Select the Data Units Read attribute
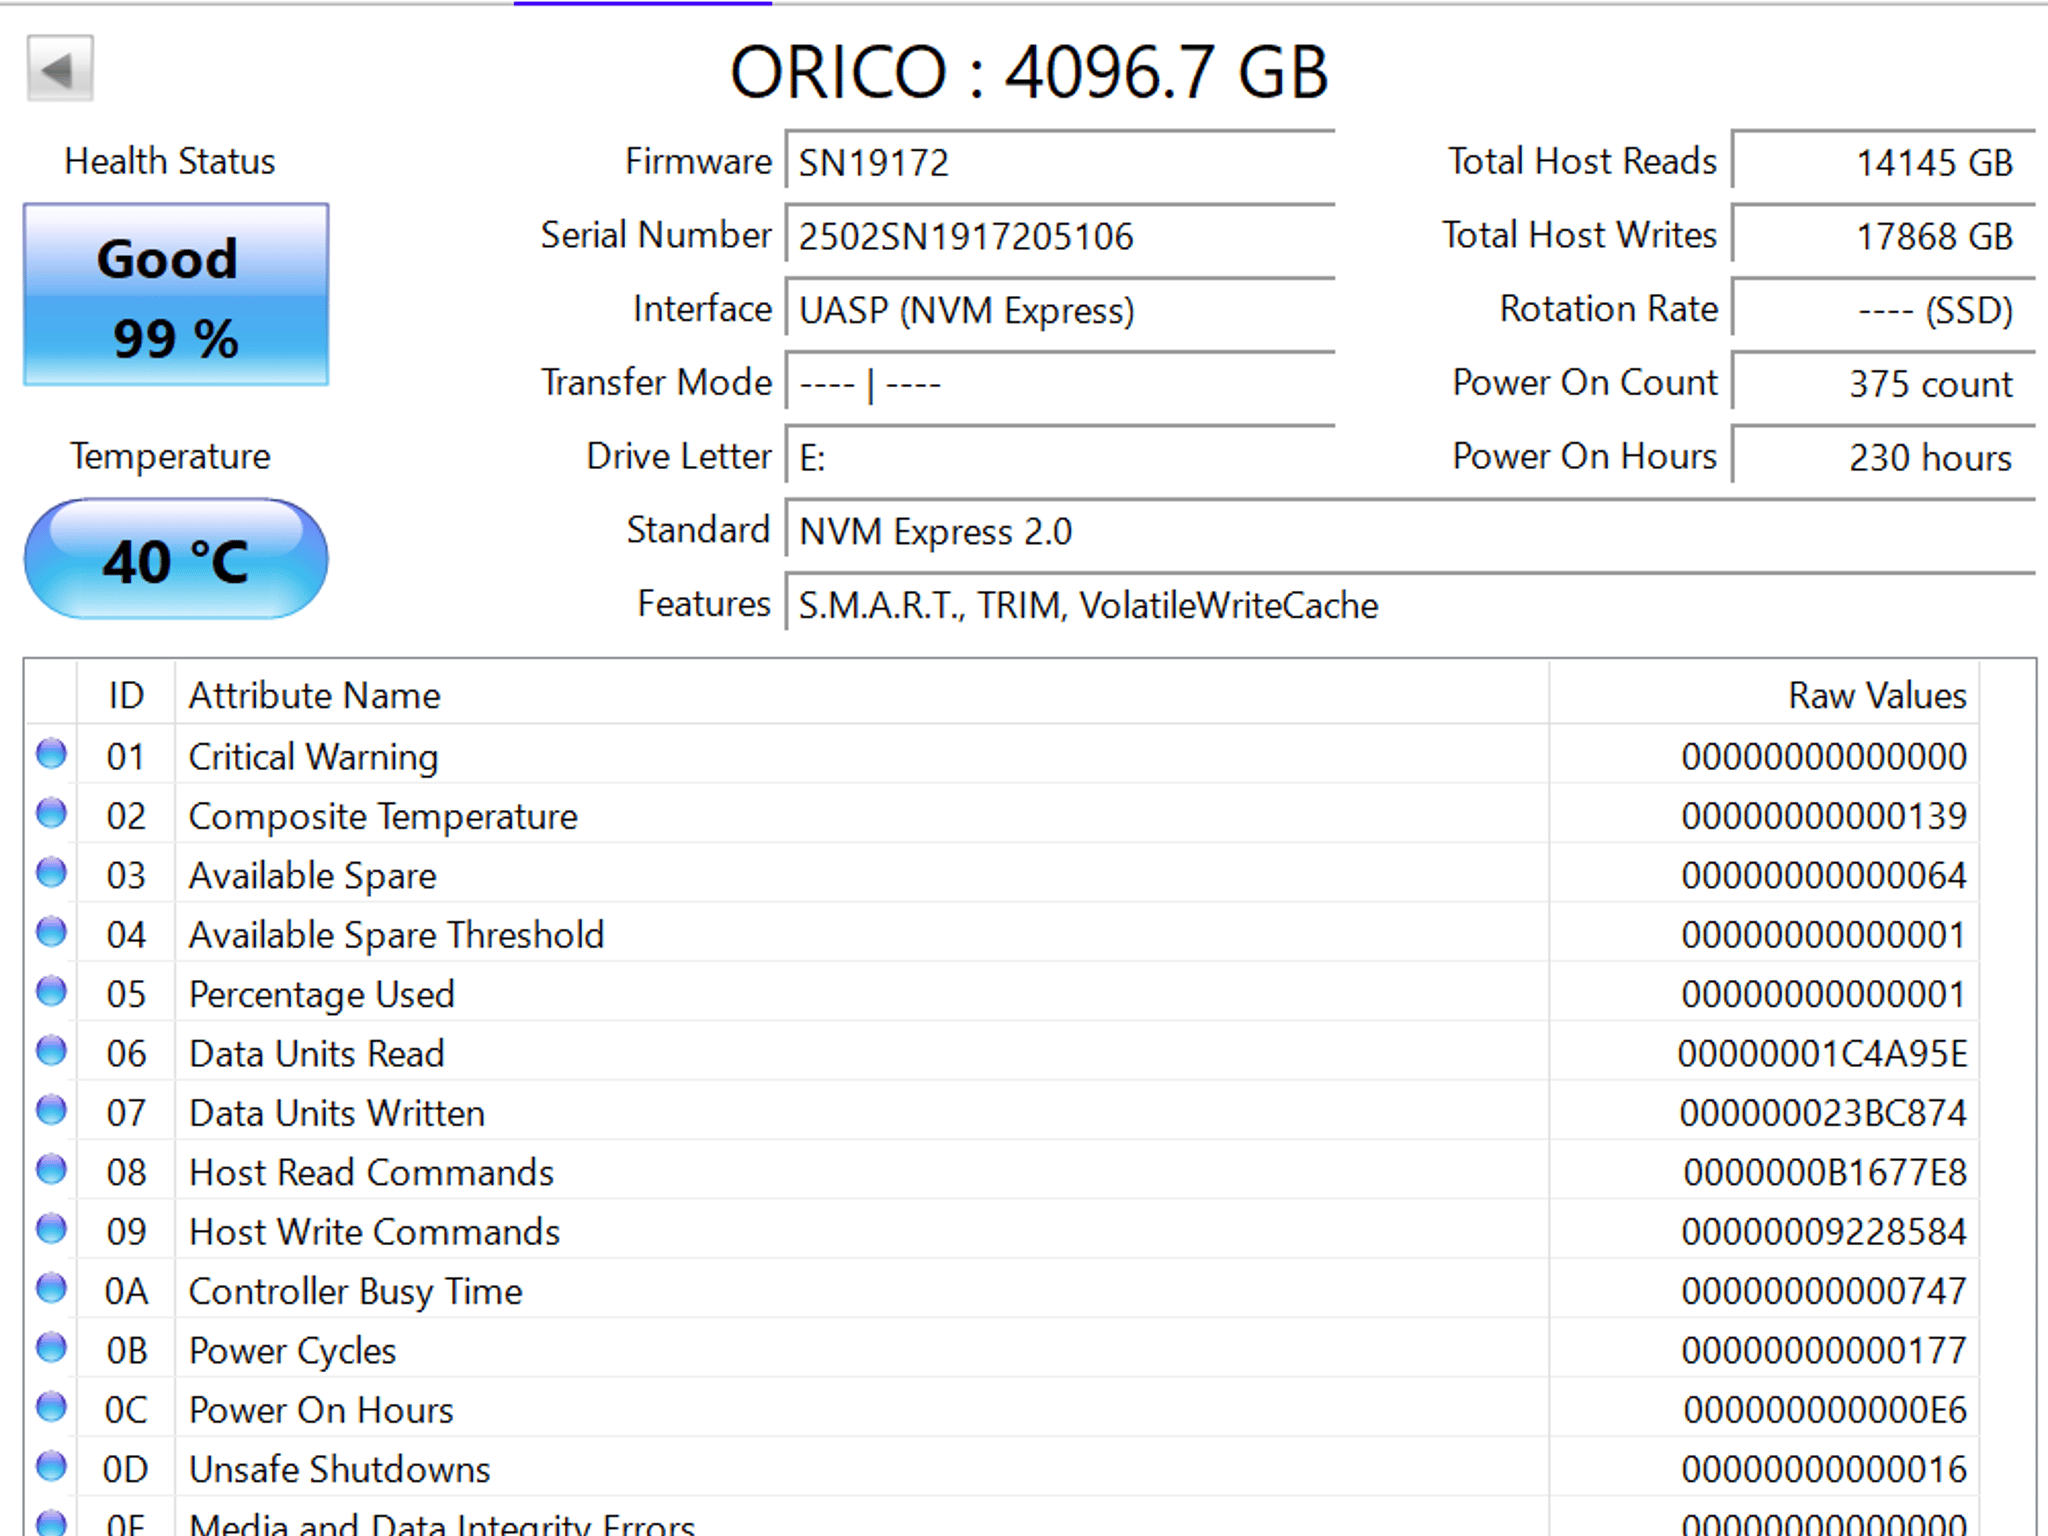This screenshot has width=2048, height=1536. click(317, 1054)
